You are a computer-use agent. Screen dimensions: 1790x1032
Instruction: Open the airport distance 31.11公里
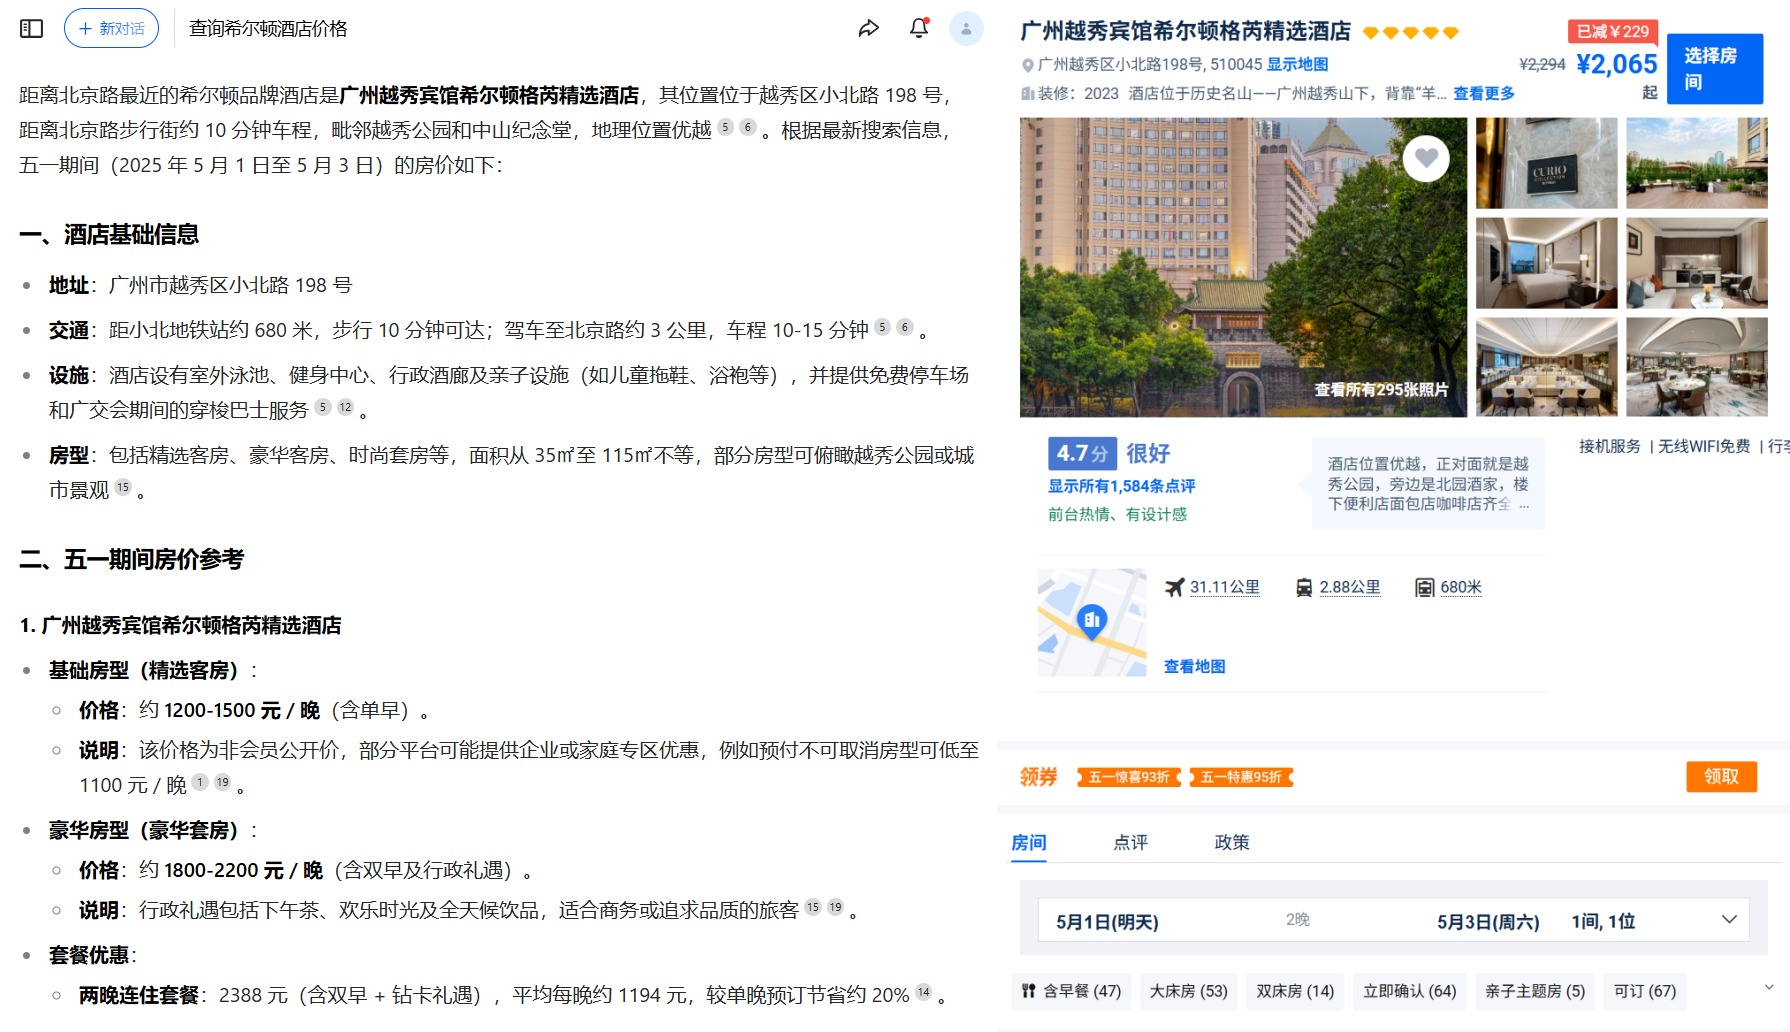click(1225, 587)
